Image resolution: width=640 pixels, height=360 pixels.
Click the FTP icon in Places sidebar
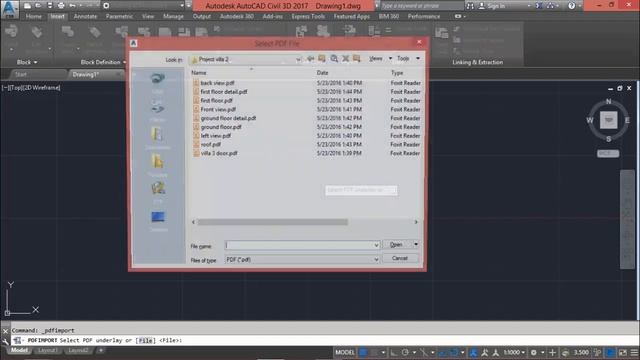coord(158,188)
